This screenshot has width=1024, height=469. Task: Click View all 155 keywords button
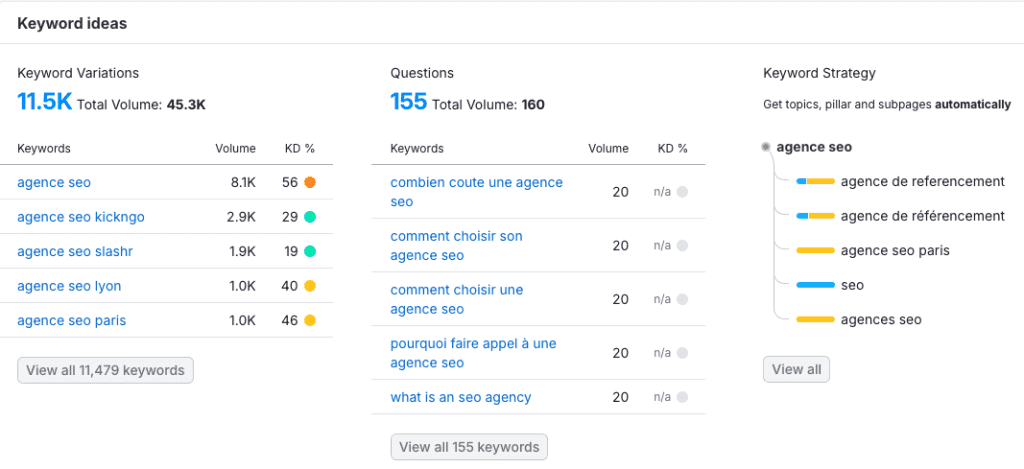pyautogui.click(x=469, y=447)
